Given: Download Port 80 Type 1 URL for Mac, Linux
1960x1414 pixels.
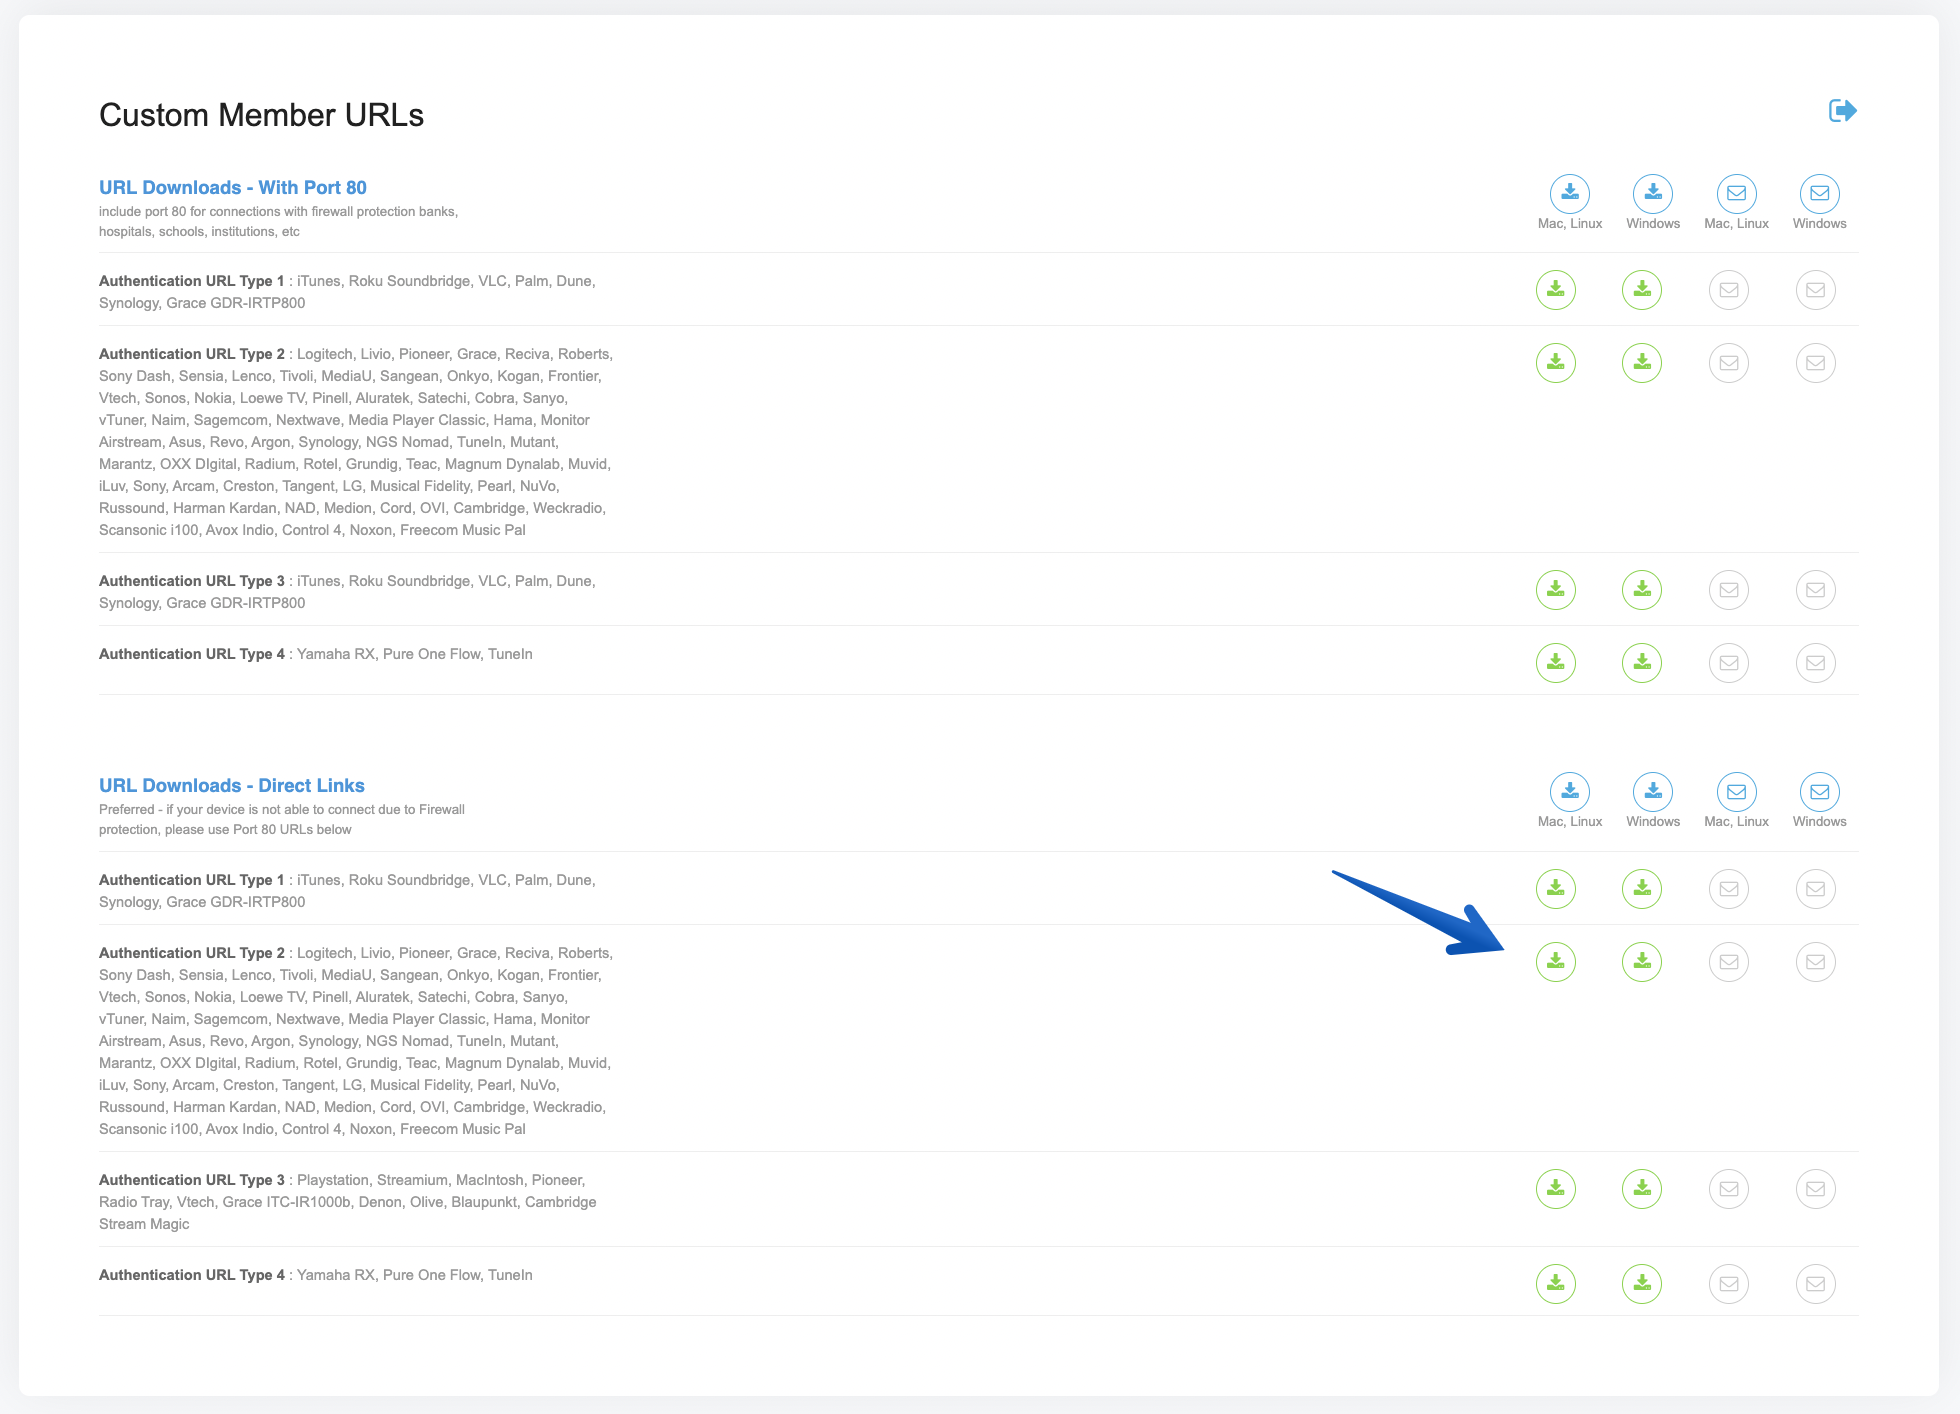Looking at the screenshot, I should point(1556,290).
